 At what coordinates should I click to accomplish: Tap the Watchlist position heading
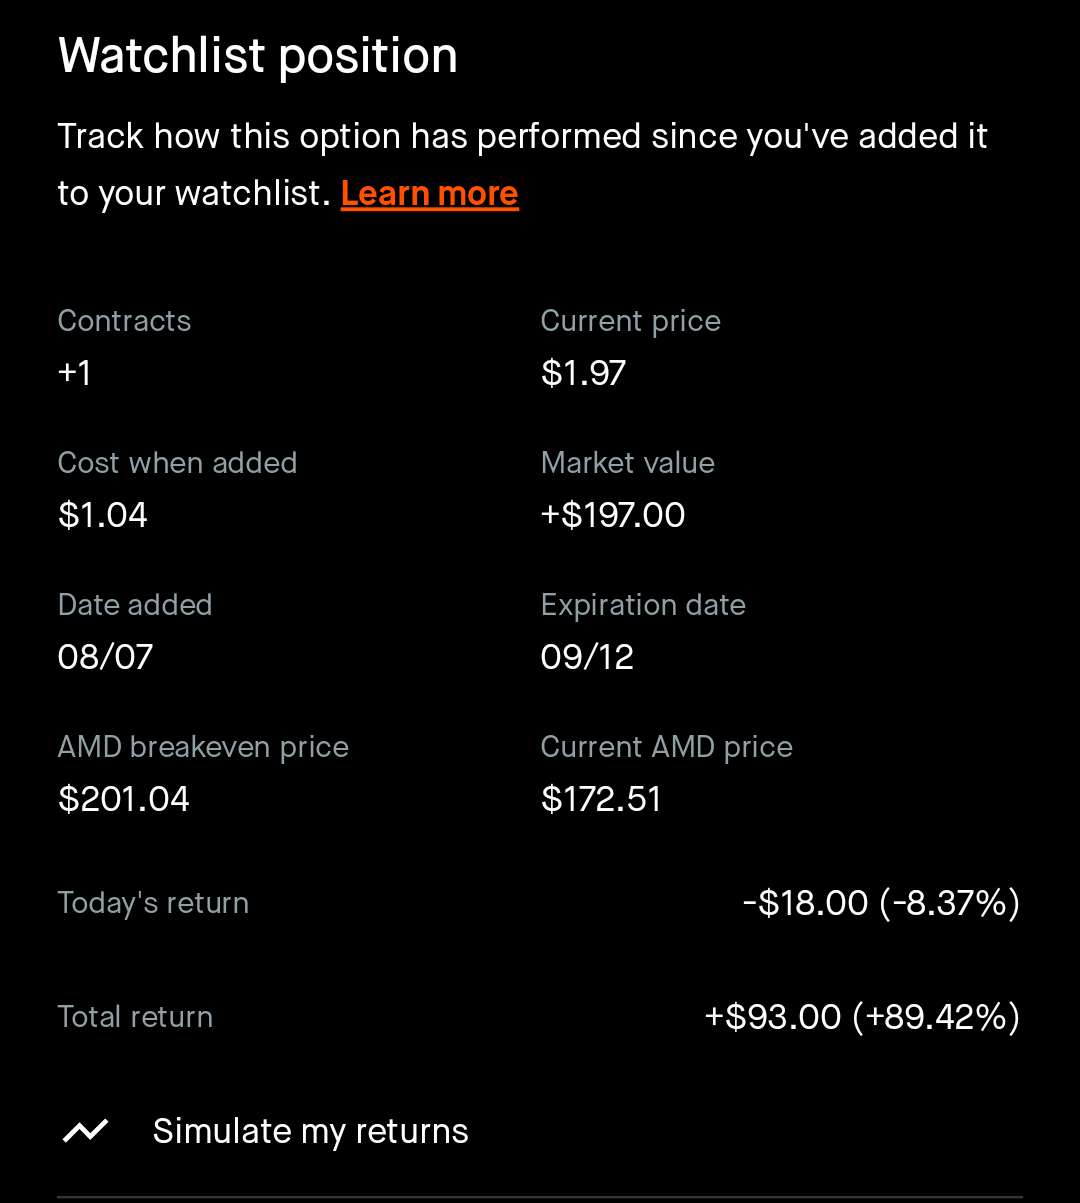(258, 55)
